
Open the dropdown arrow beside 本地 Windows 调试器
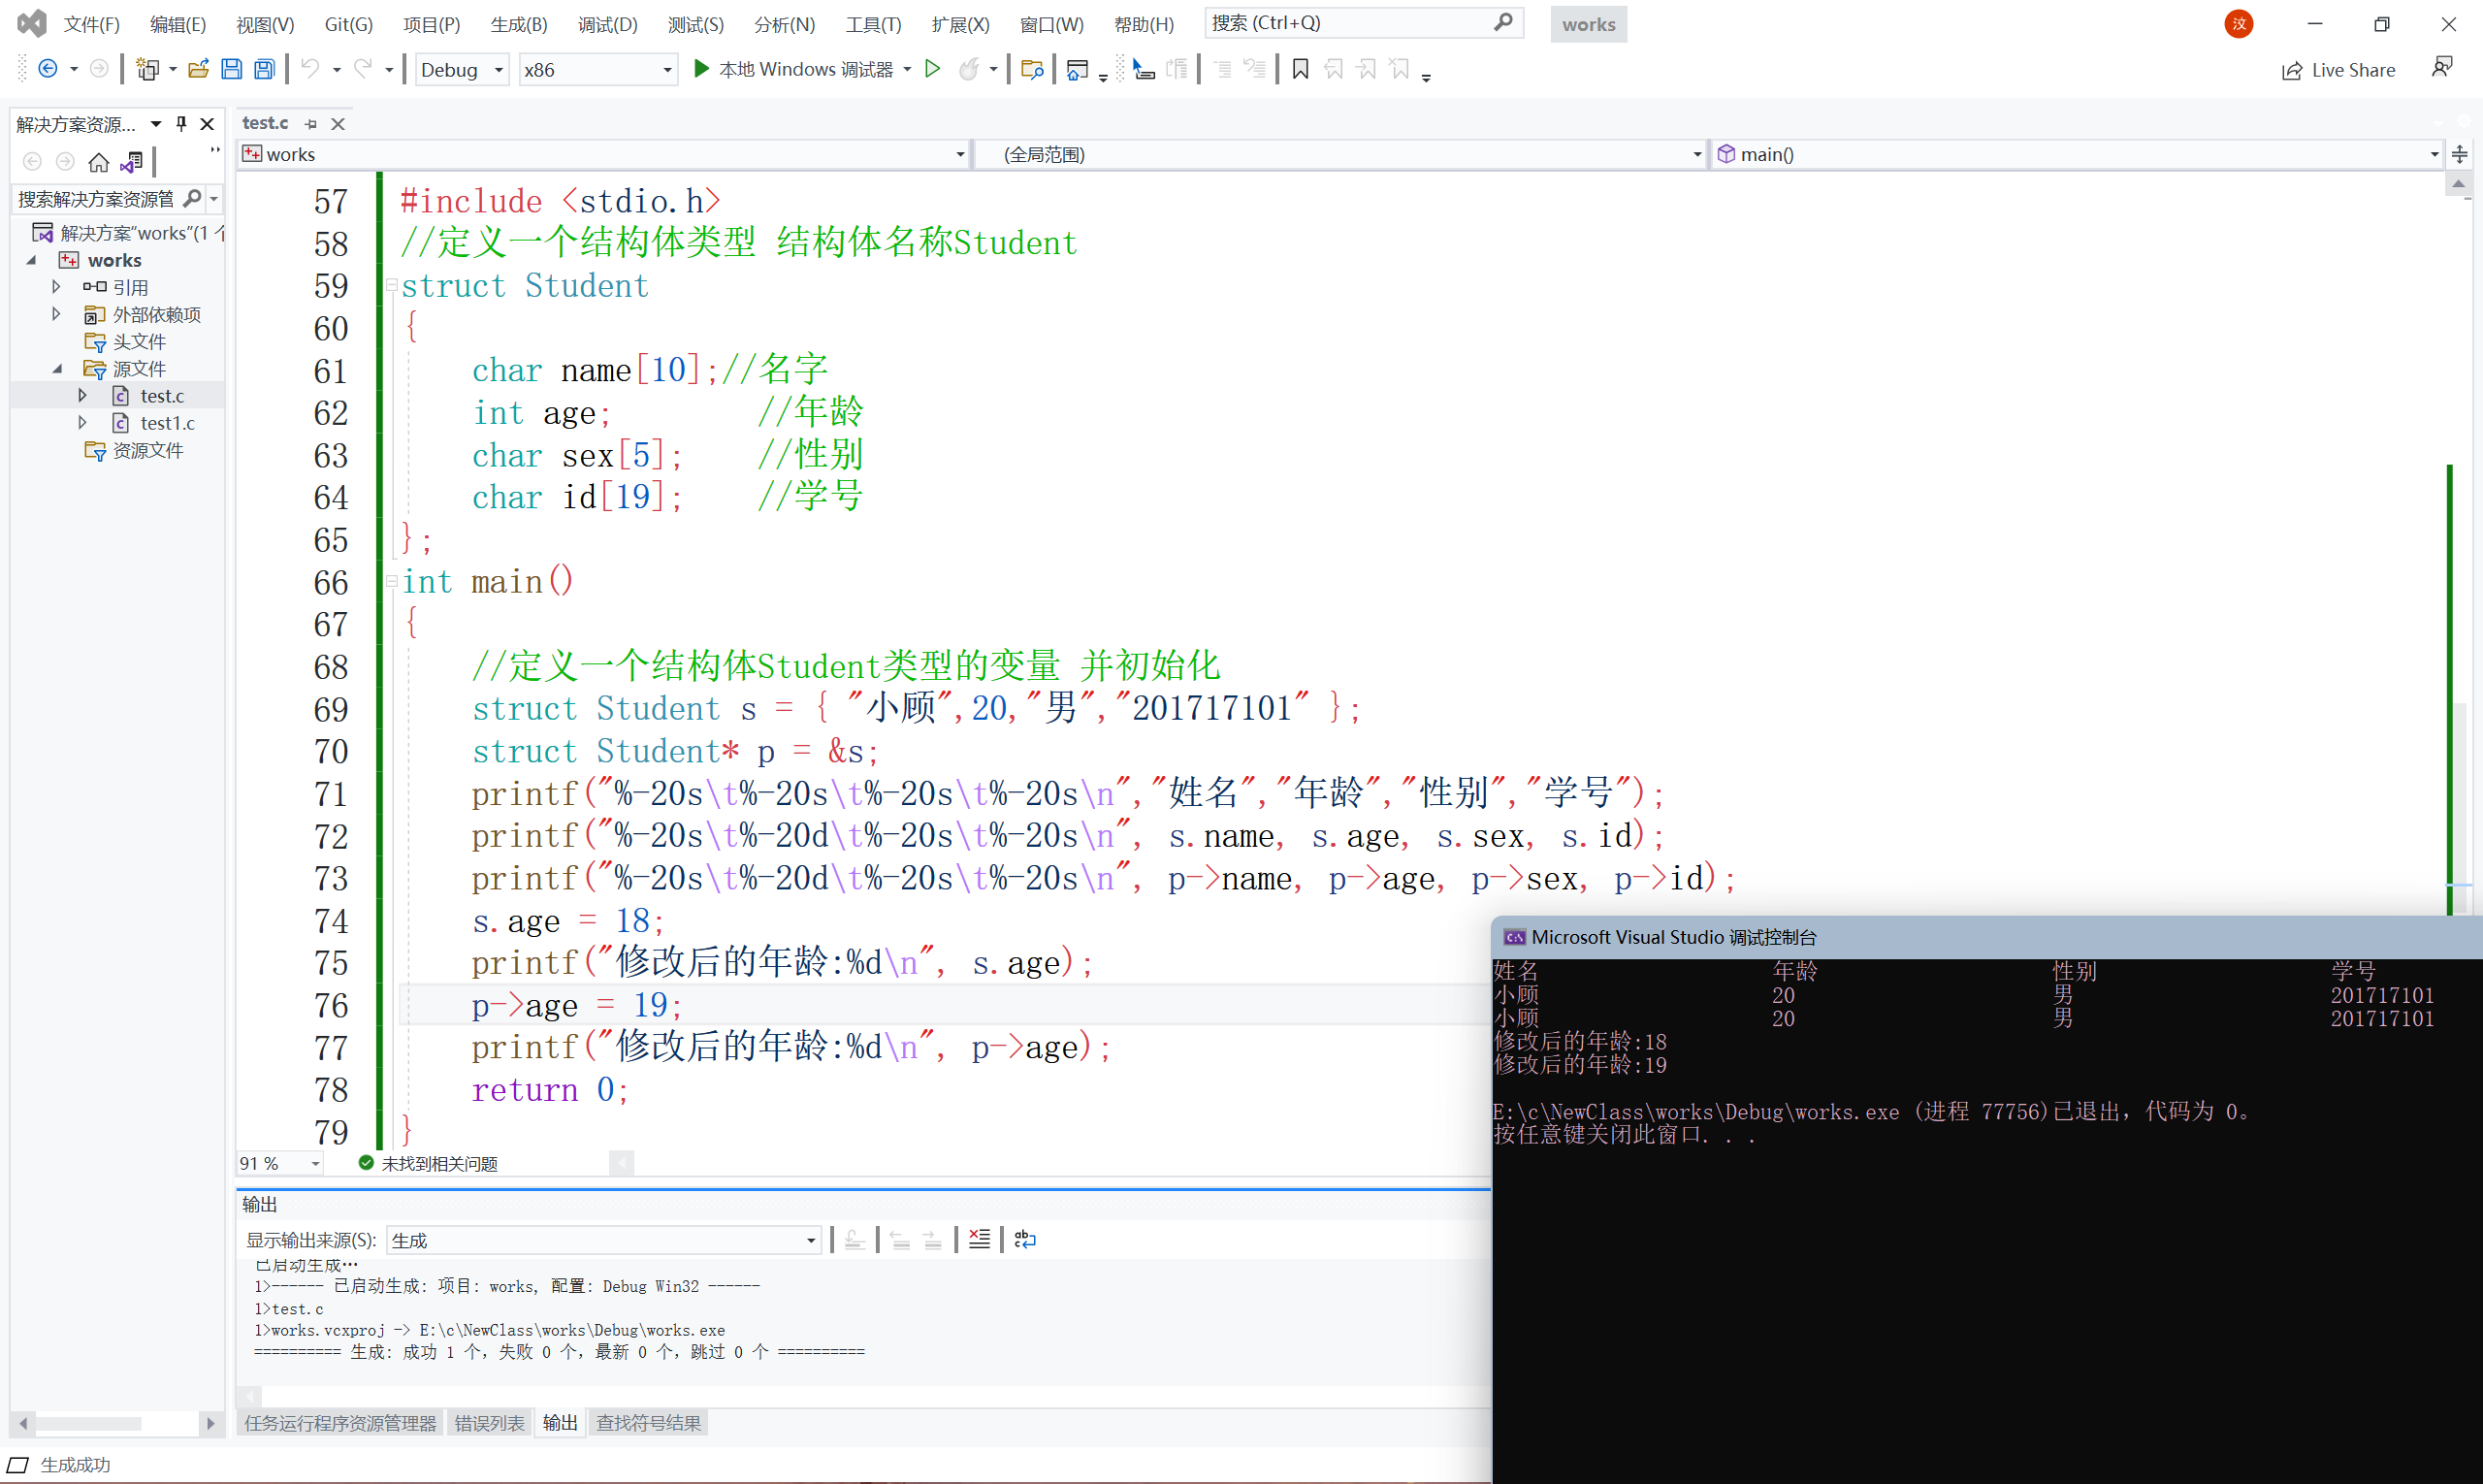pos(907,69)
